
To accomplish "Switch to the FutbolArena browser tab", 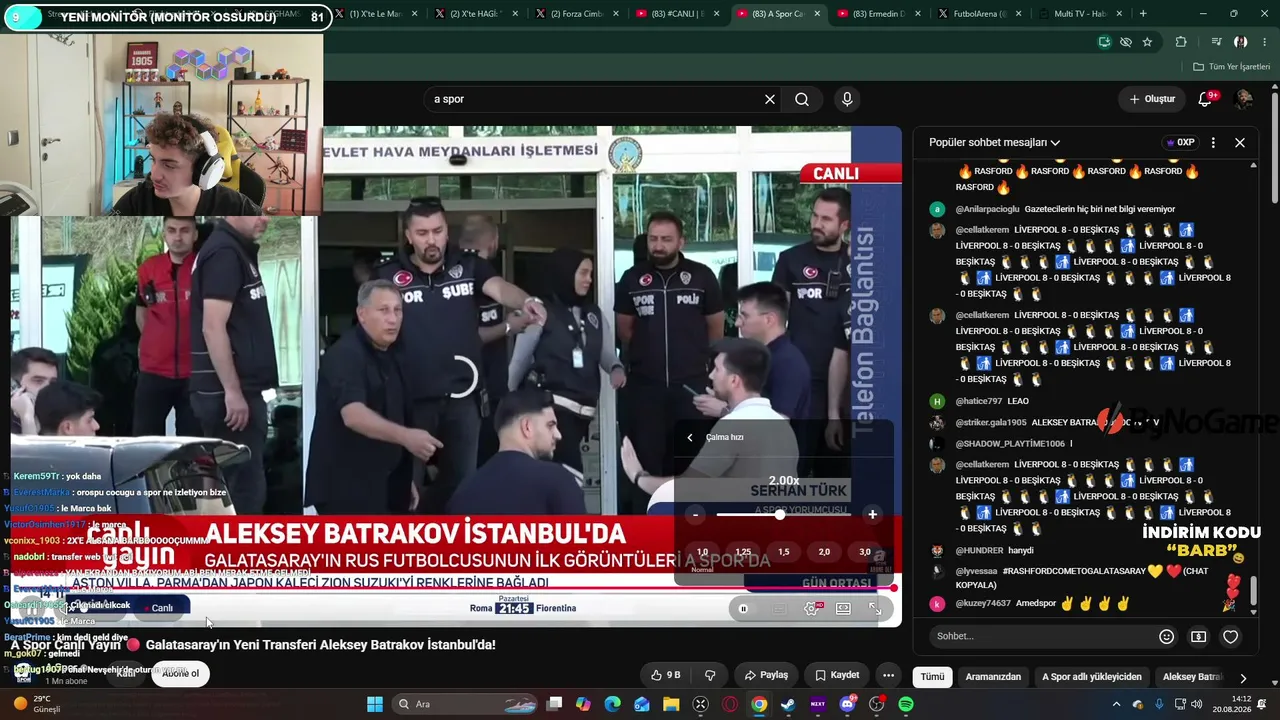I will (x=979, y=14).
